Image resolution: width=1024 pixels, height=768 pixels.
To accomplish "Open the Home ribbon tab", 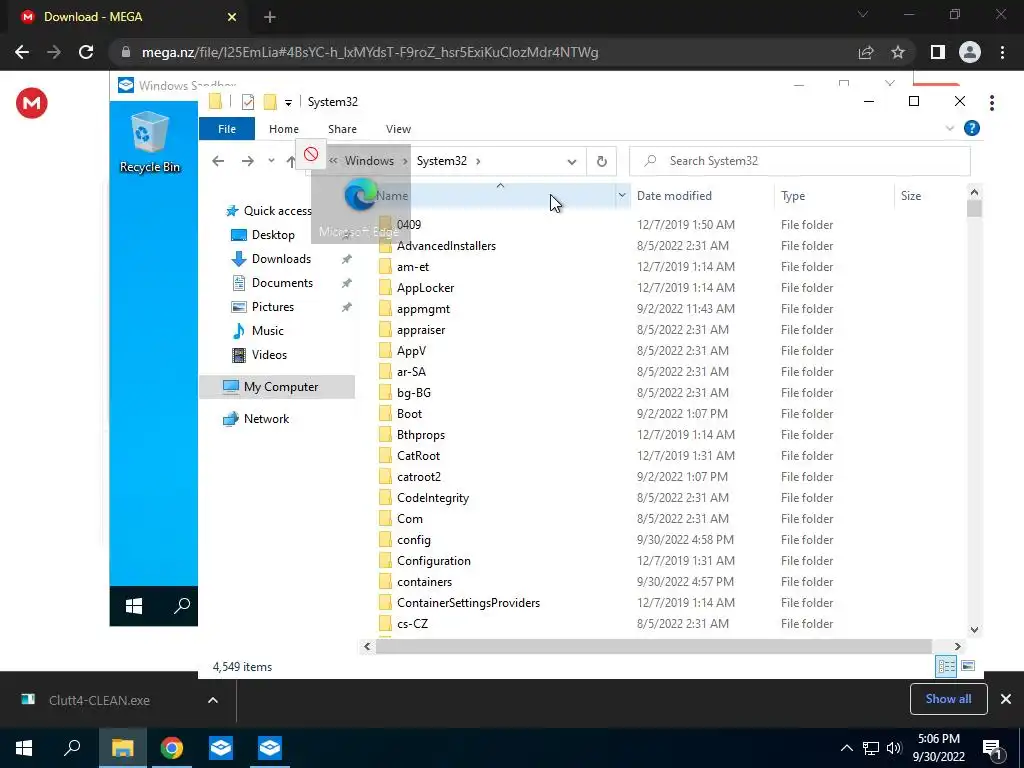I will [283, 129].
